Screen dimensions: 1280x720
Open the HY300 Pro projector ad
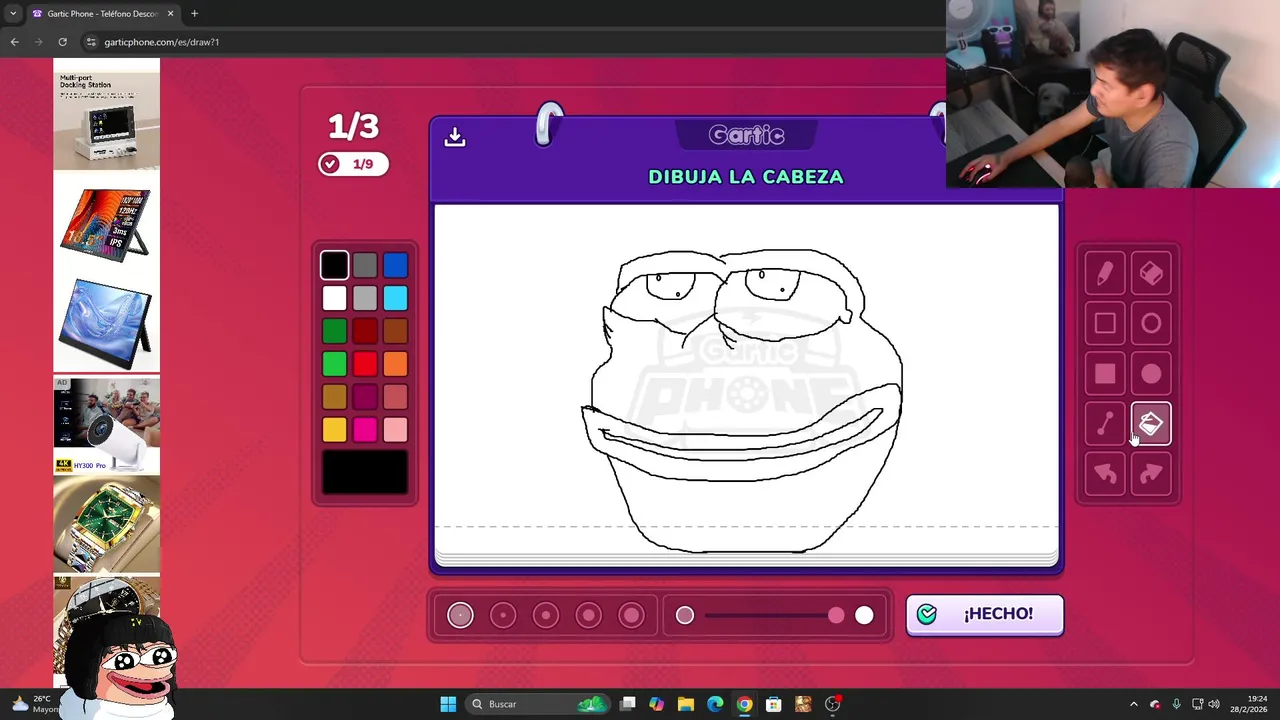tap(106, 424)
